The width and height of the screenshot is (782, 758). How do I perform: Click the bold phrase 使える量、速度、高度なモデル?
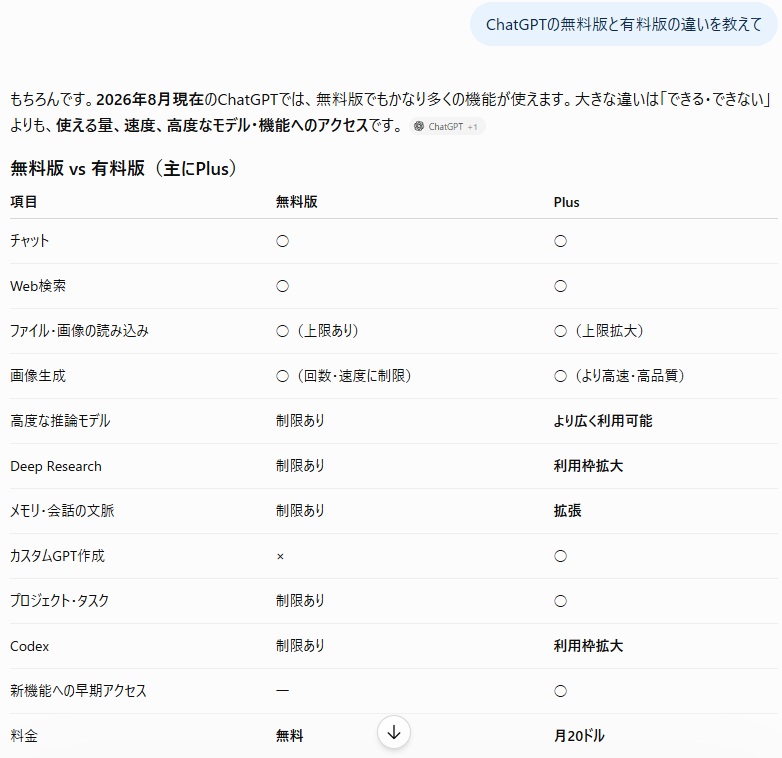point(153,125)
